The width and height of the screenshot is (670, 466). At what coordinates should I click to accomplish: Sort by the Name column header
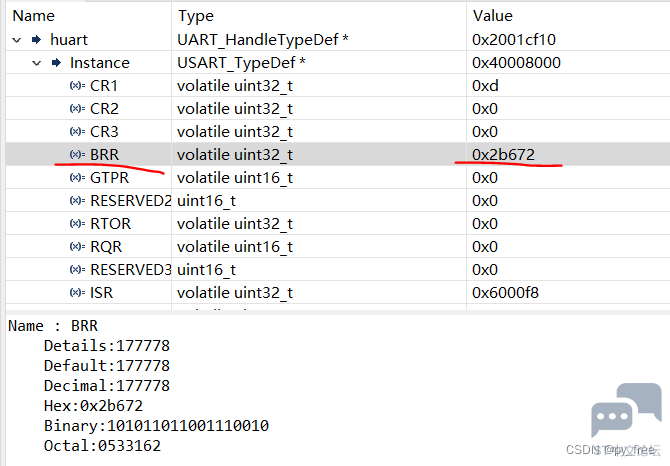point(34,16)
